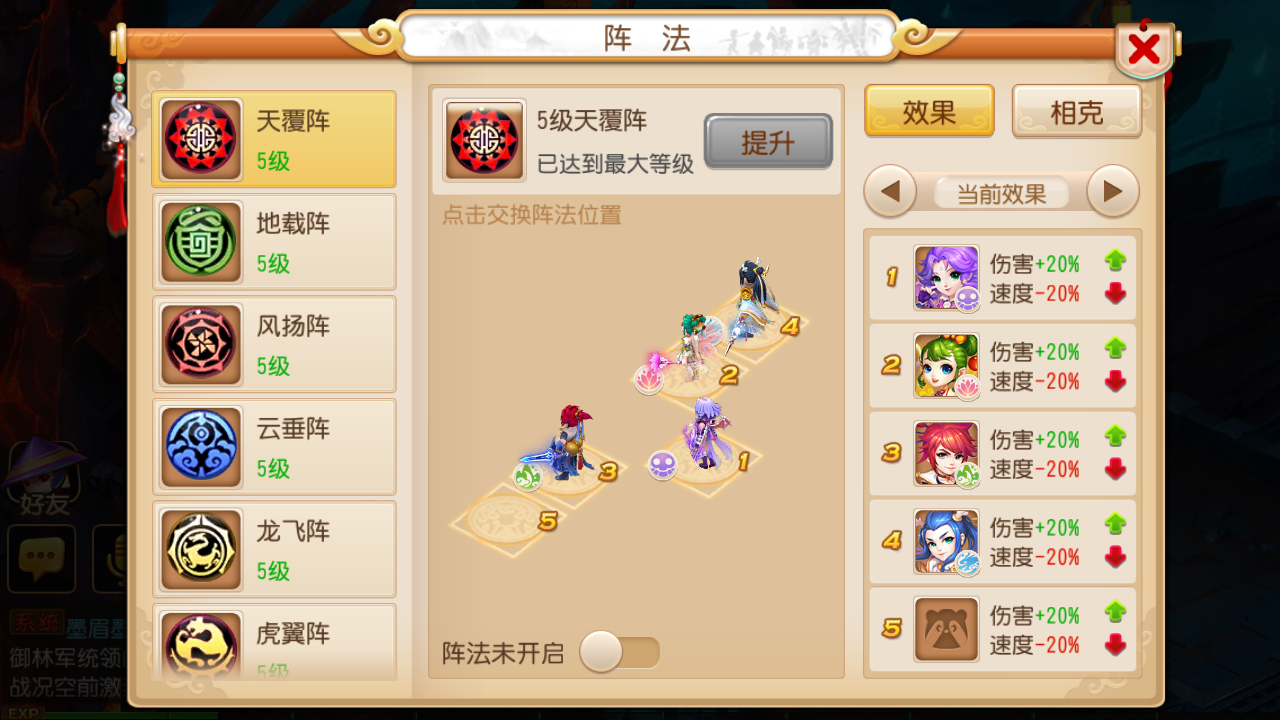Screen dimensions: 1280x720
Task: Click the green-haired character portrait in slot 2
Action: 946,366
